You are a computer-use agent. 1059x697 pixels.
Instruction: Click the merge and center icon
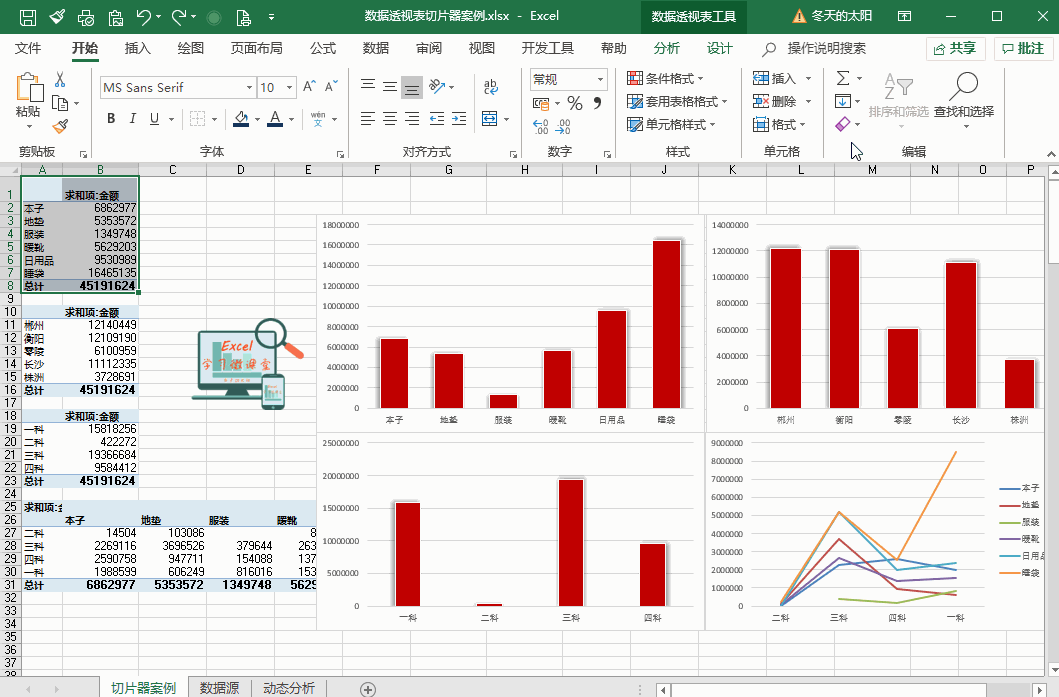[490, 119]
